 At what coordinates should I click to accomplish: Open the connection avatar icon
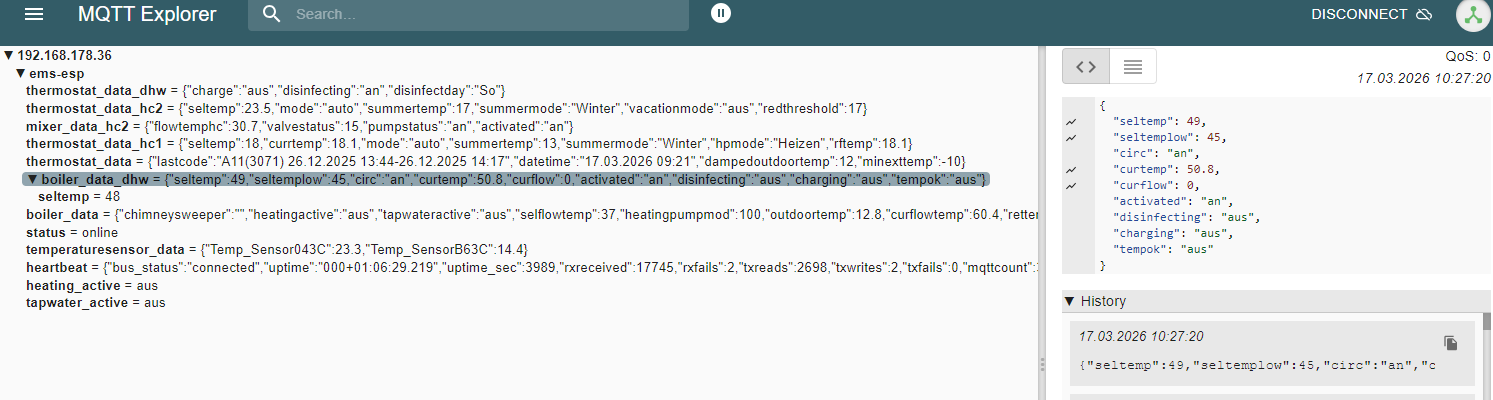tap(1471, 15)
